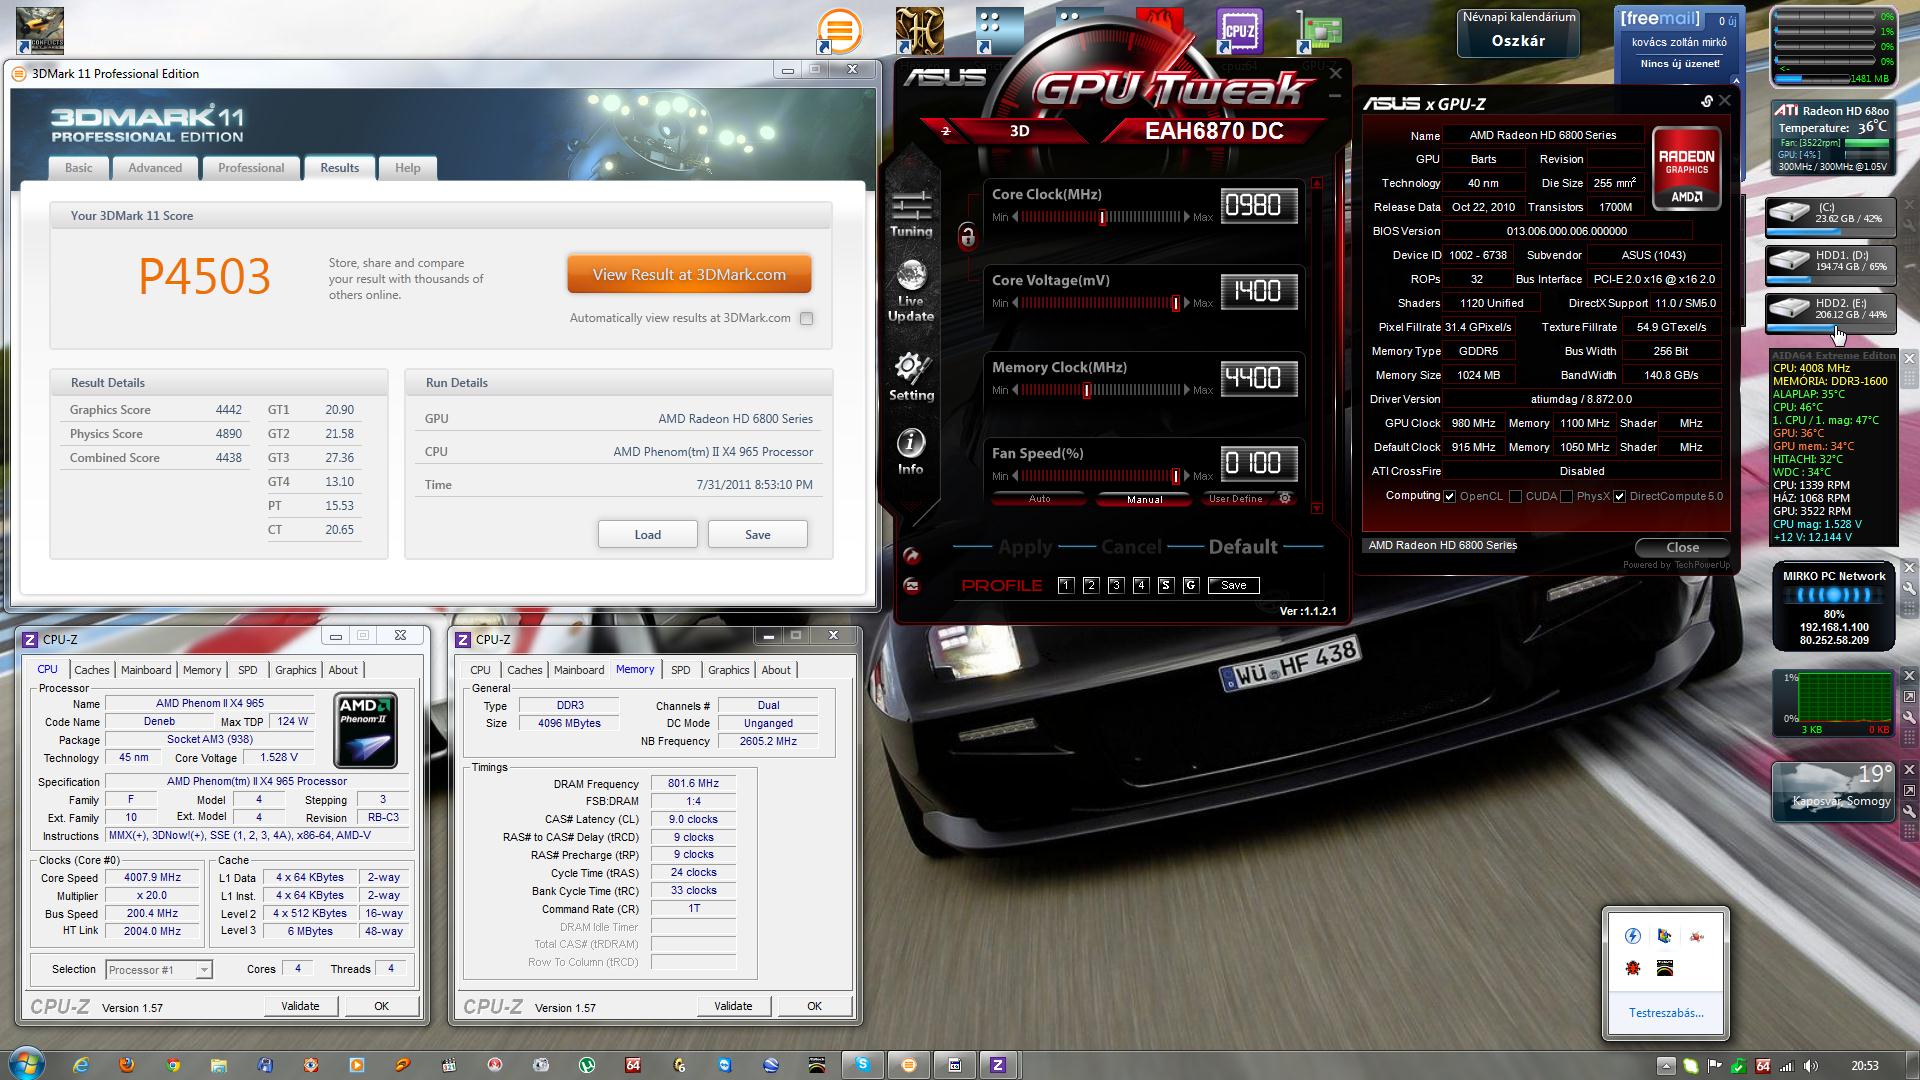Click the fan speed Max arrow
The width and height of the screenshot is (1920, 1080).
[x=1187, y=476]
